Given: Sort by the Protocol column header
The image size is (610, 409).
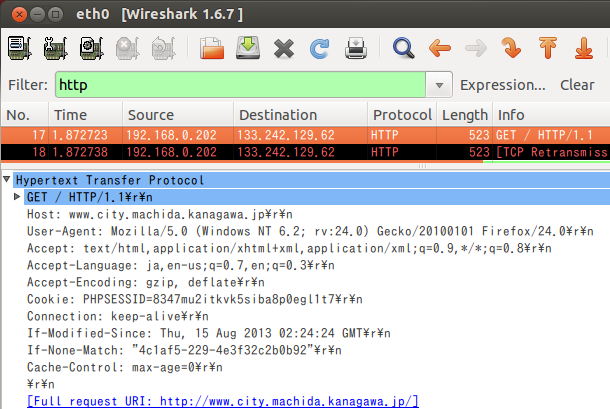Looking at the screenshot, I should point(402,115).
